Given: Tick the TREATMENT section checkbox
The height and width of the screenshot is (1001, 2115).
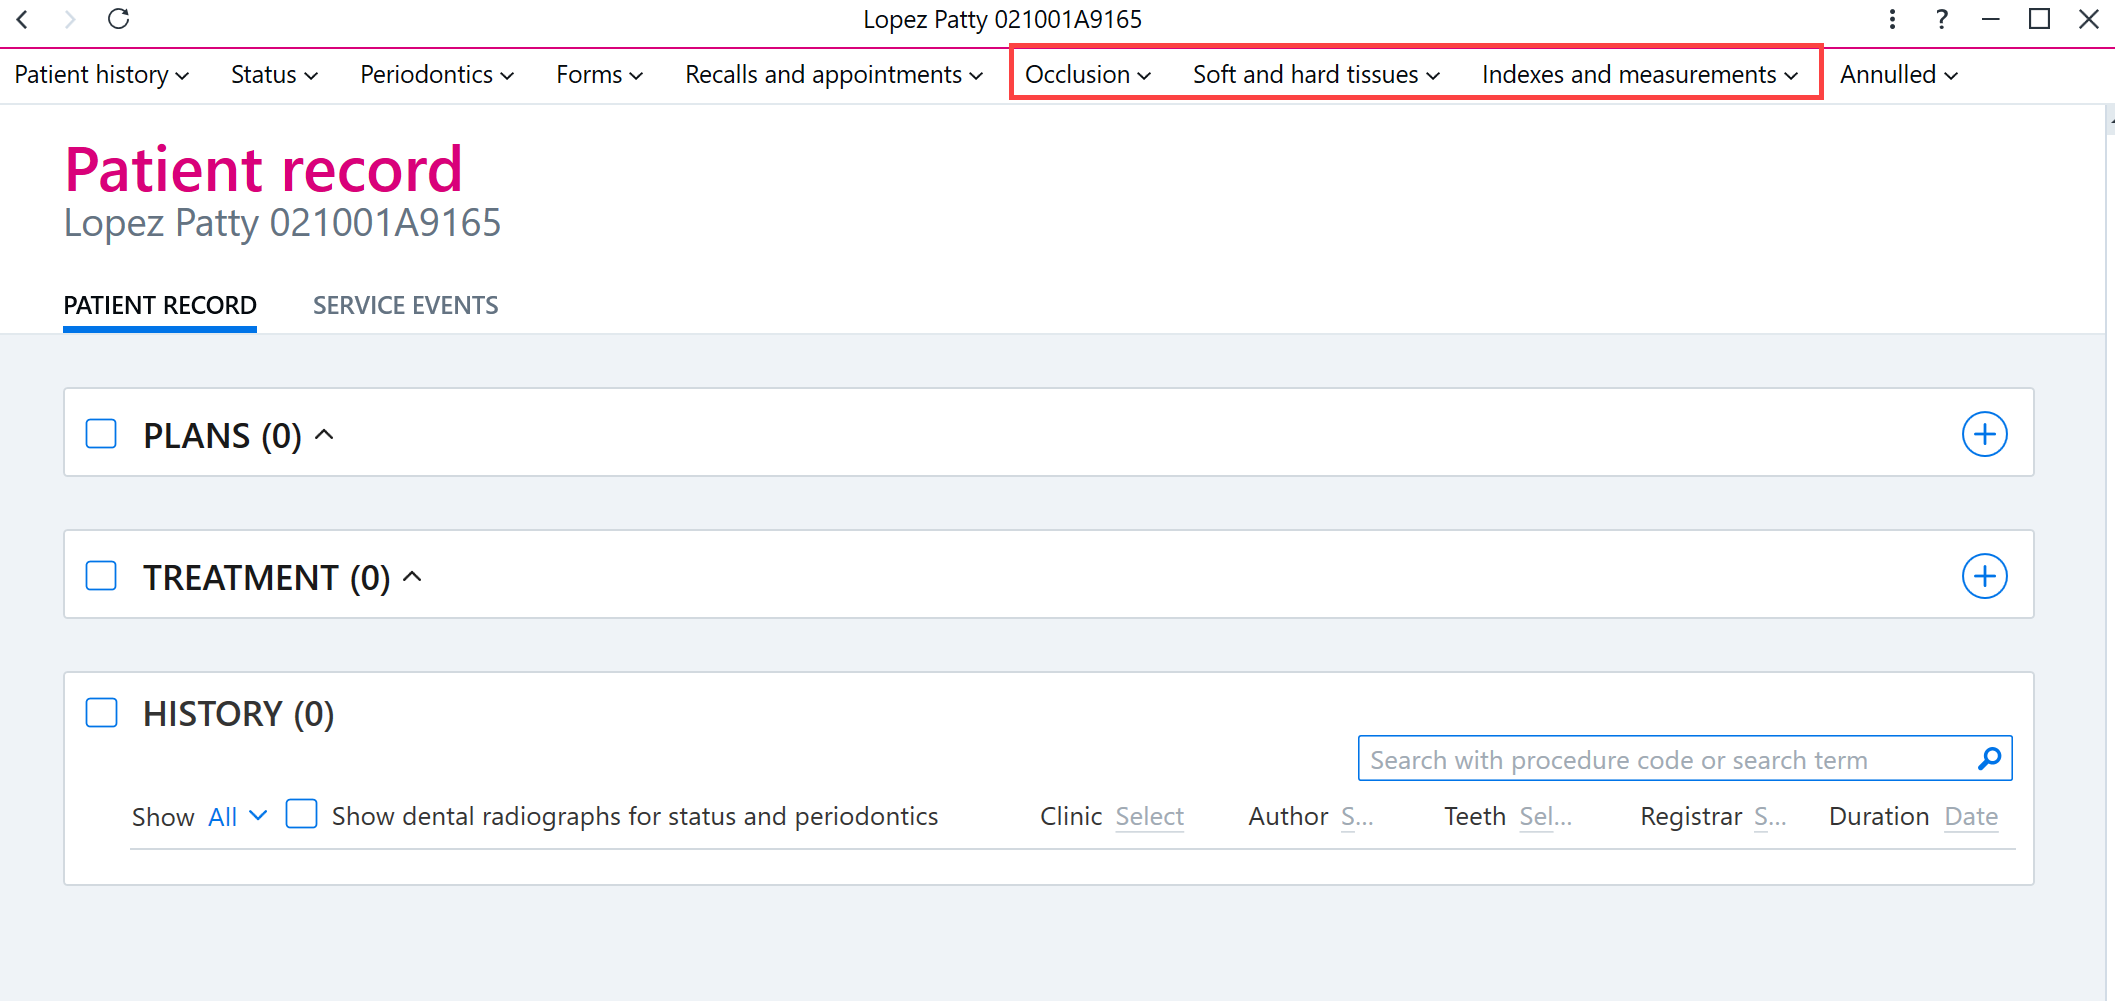Looking at the screenshot, I should point(101,576).
